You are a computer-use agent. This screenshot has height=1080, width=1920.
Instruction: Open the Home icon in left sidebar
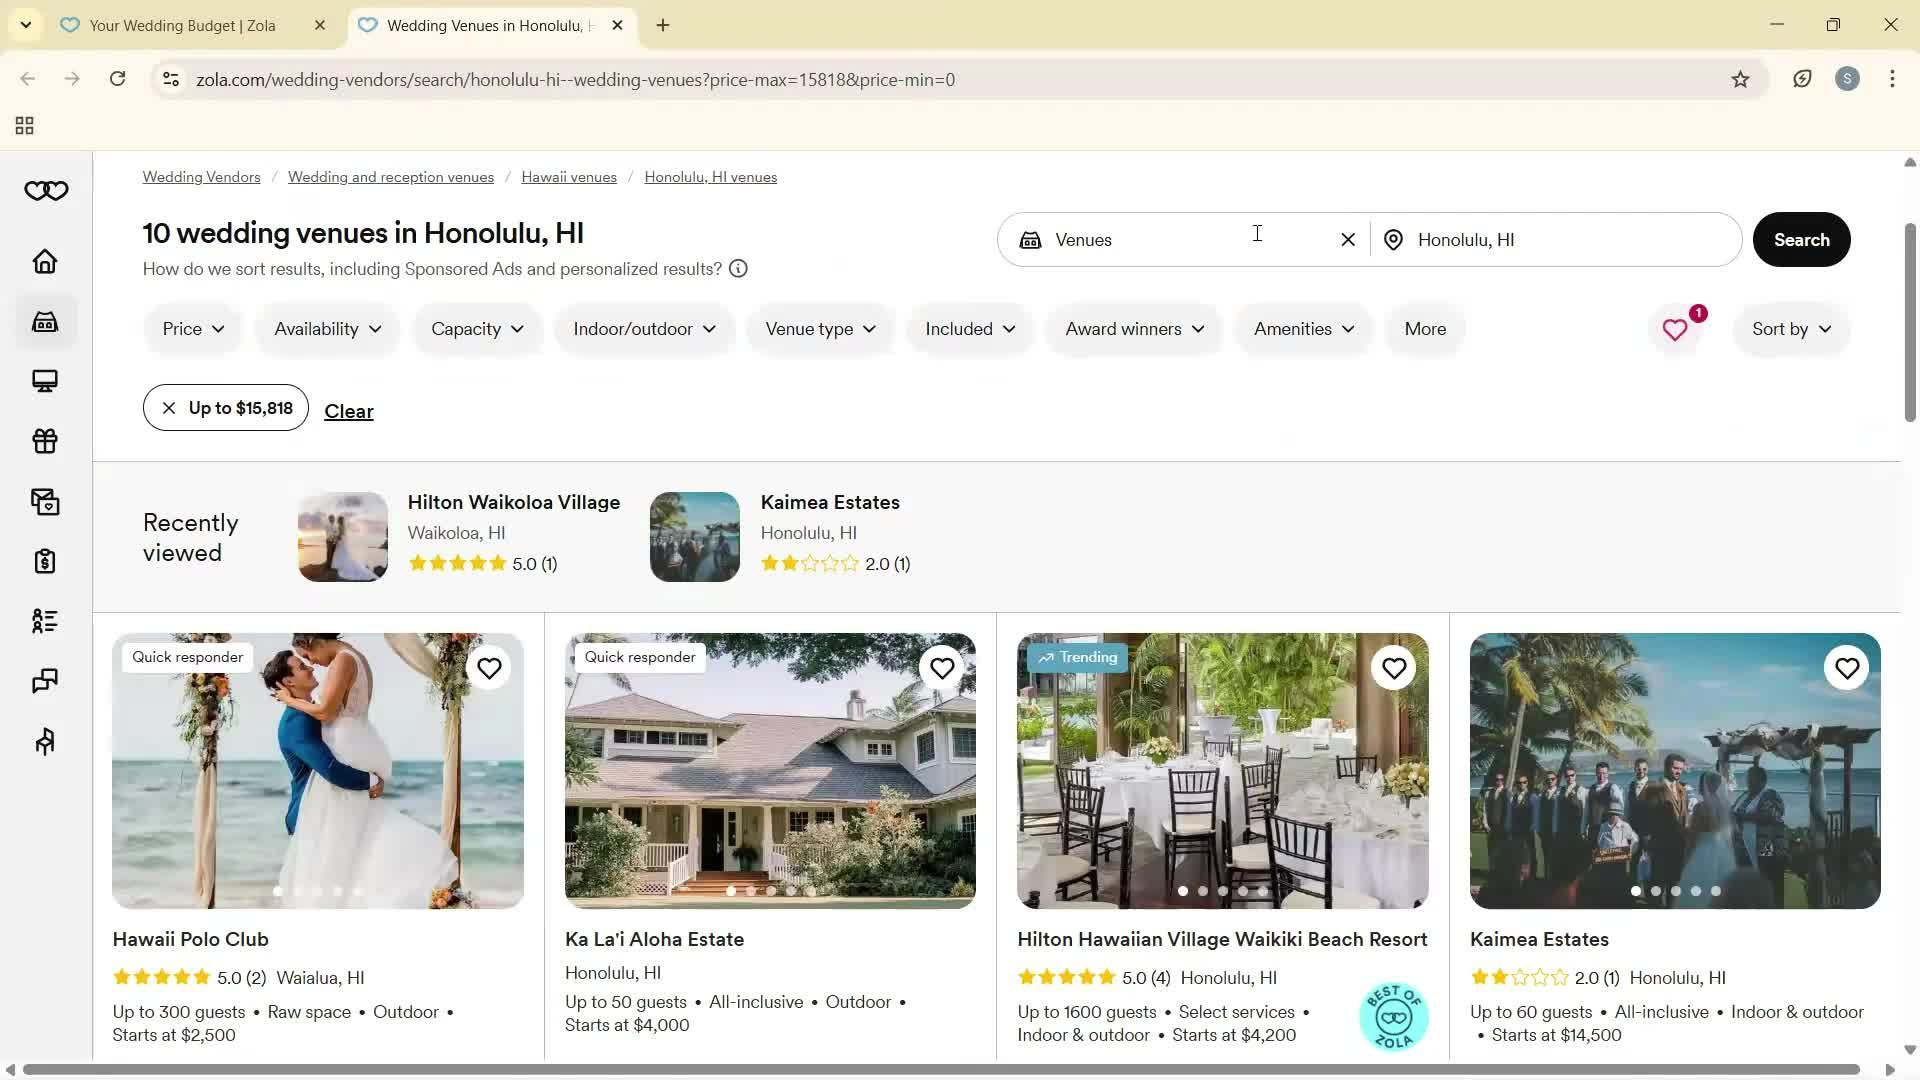[45, 262]
